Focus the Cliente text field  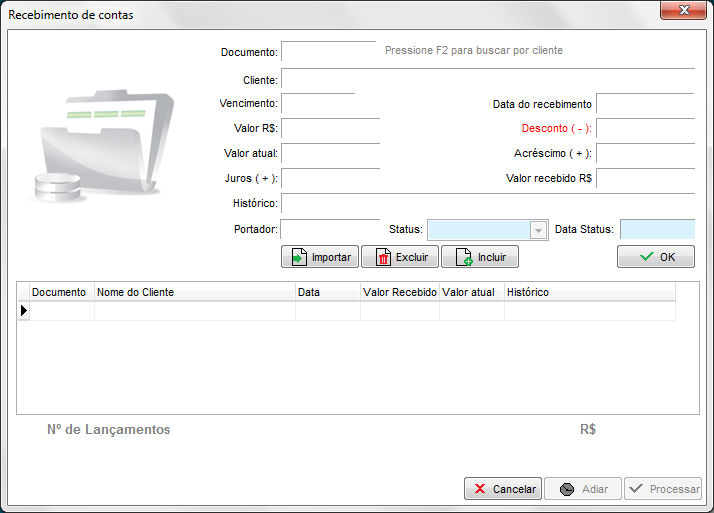pyautogui.click(x=487, y=80)
